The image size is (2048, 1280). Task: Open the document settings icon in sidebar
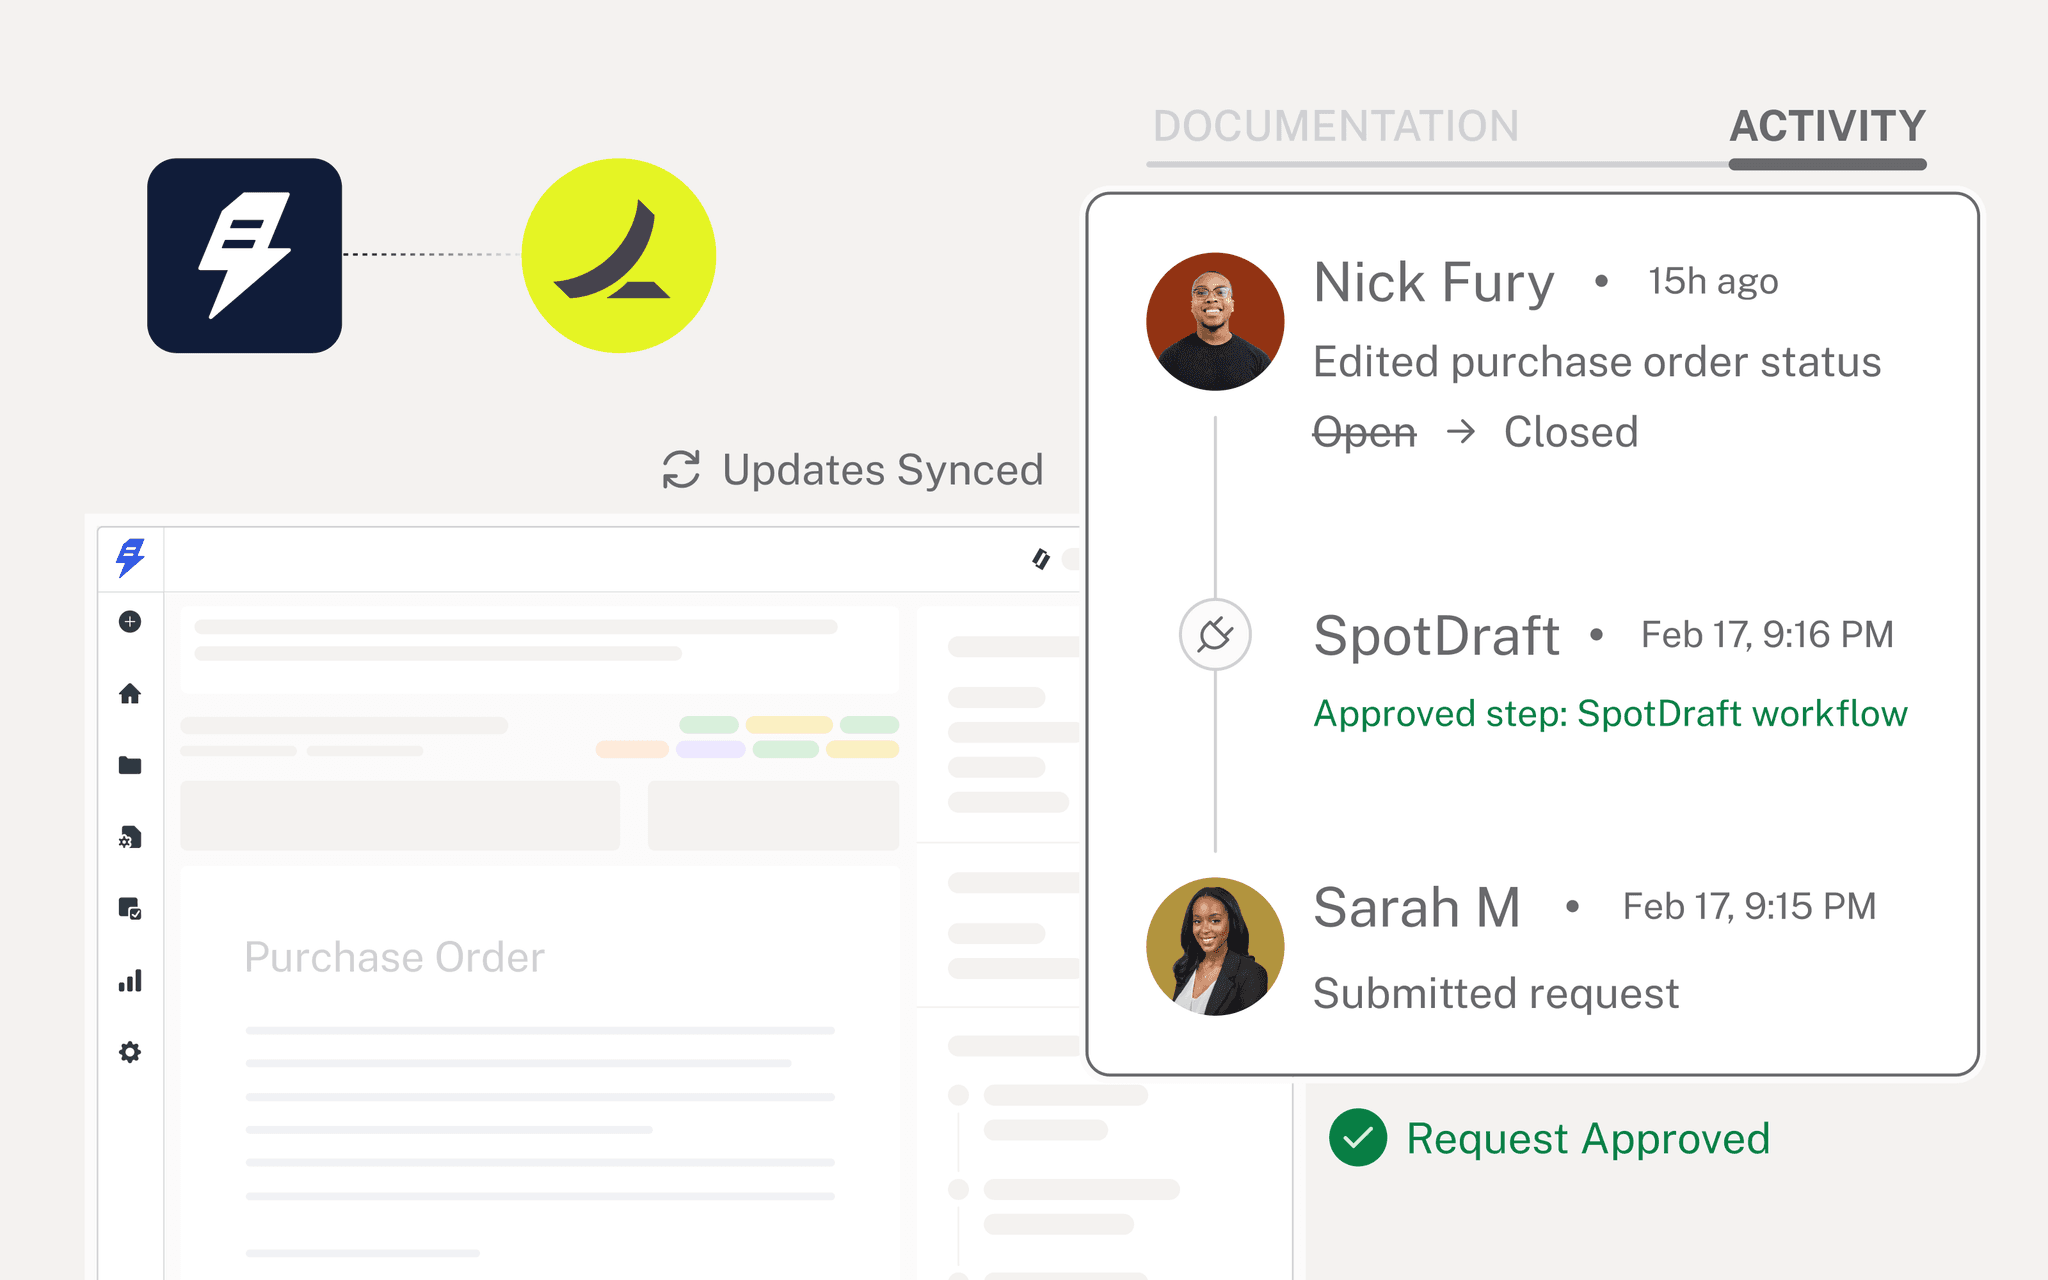130,837
